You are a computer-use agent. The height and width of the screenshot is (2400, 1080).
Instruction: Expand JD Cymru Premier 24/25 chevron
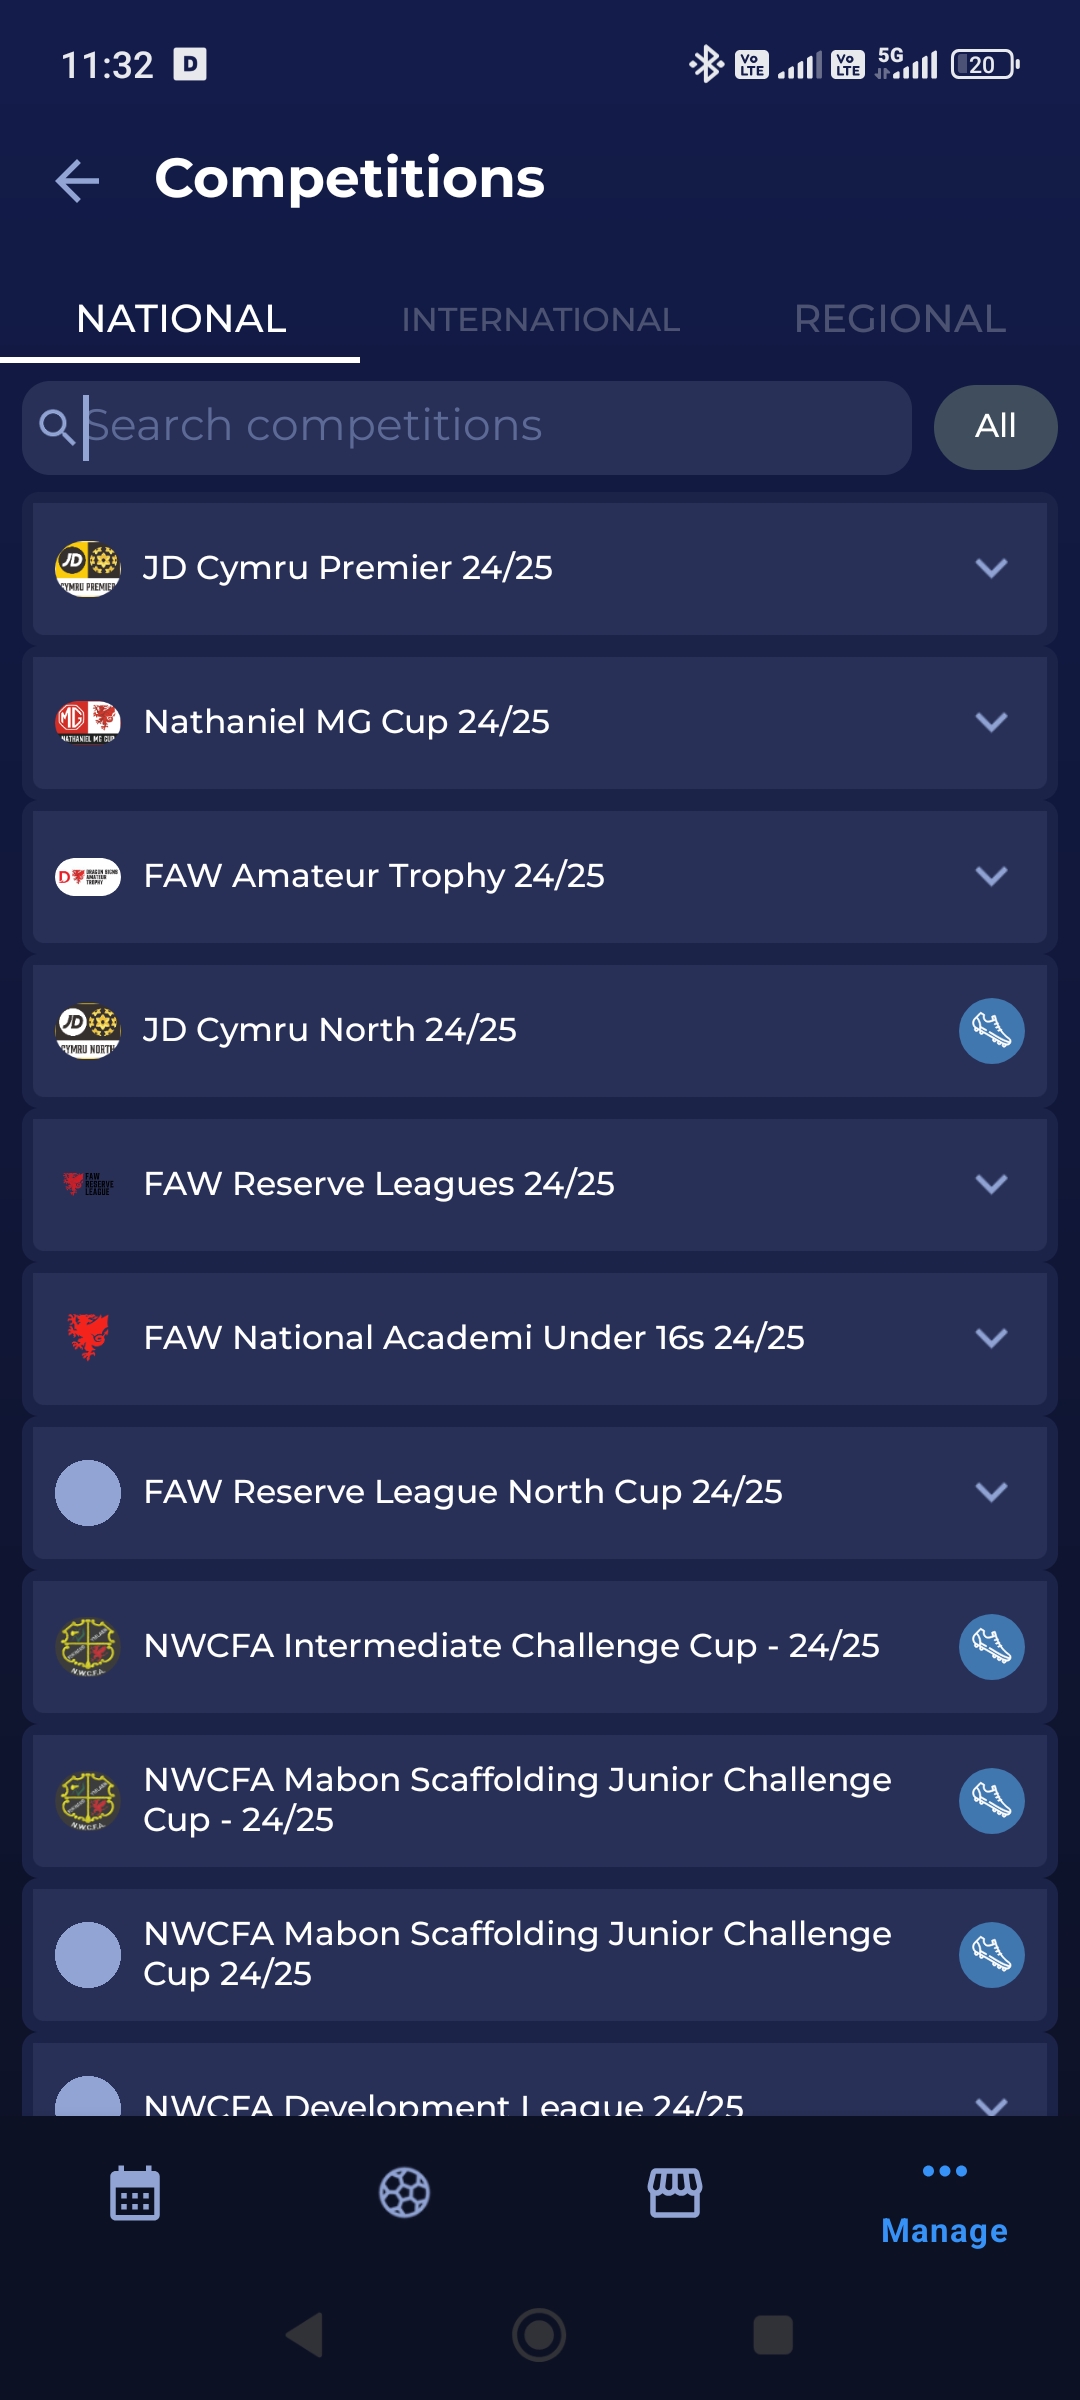tap(991, 568)
